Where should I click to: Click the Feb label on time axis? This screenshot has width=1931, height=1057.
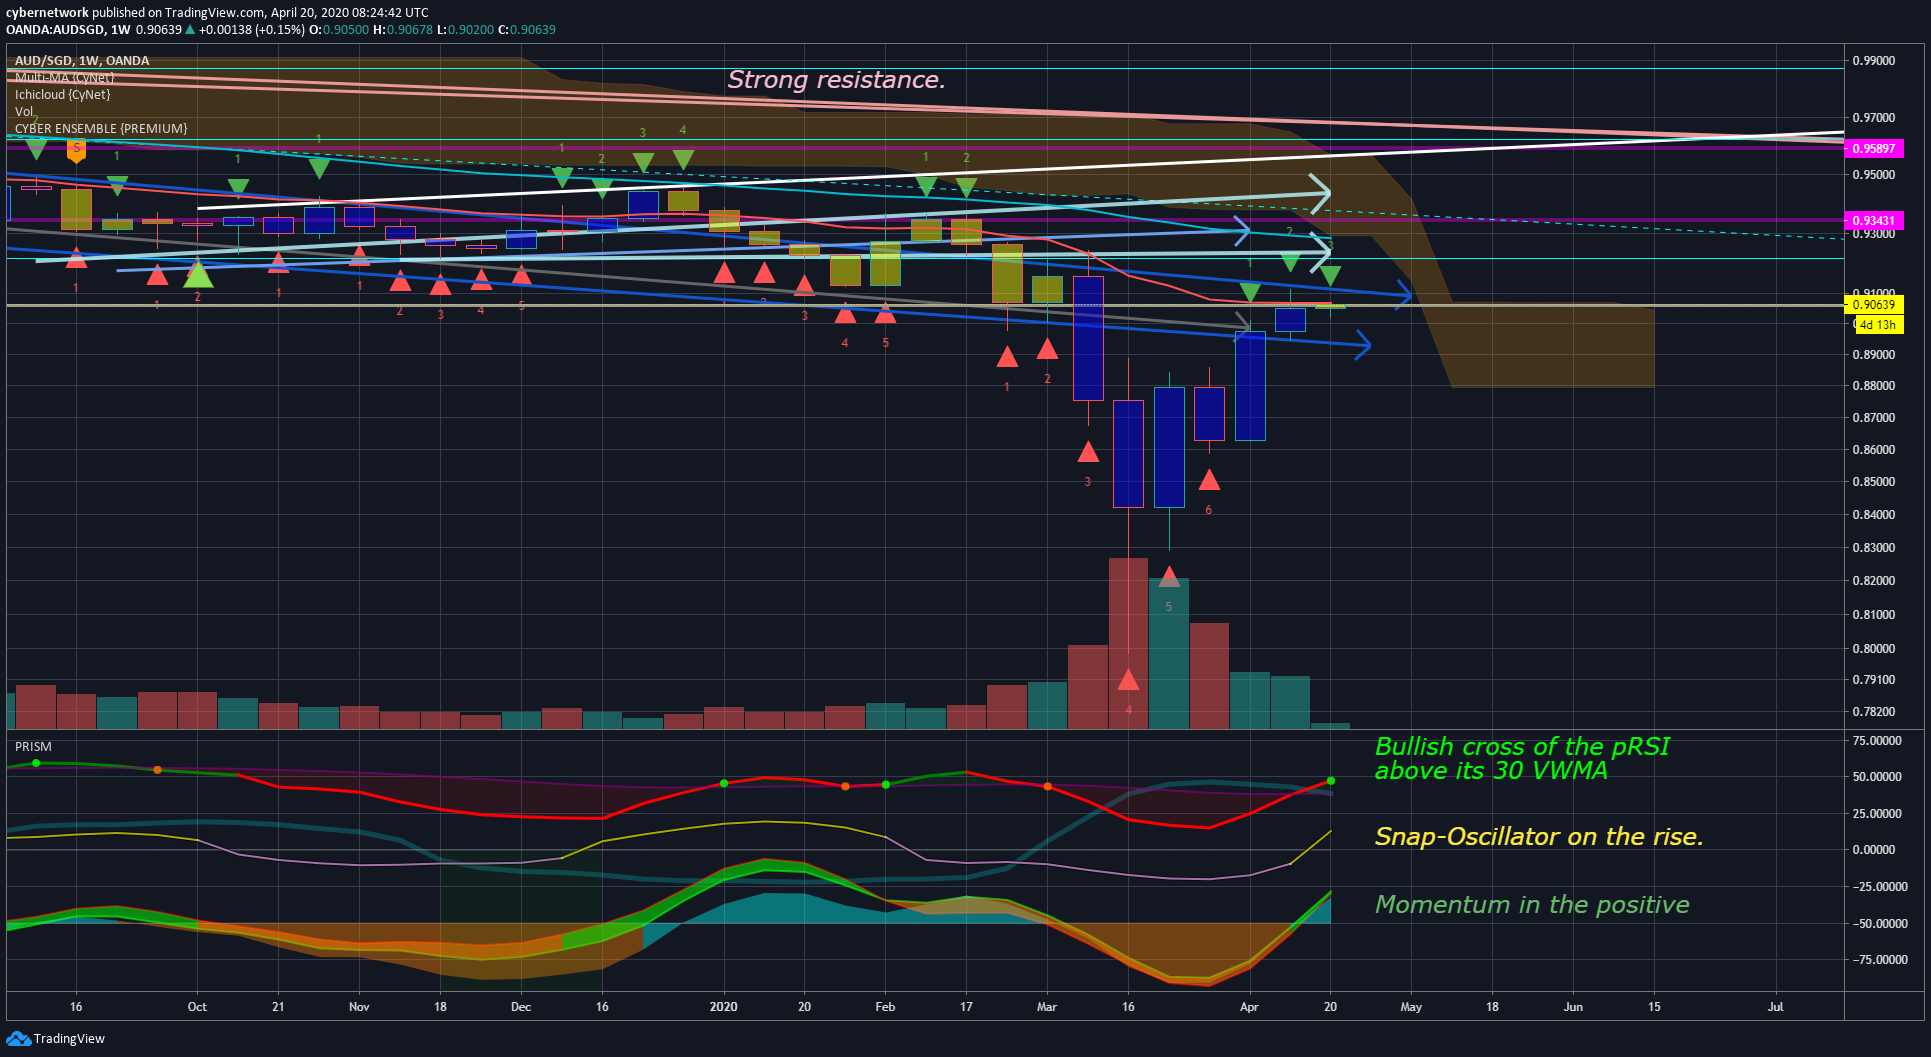coord(885,1007)
